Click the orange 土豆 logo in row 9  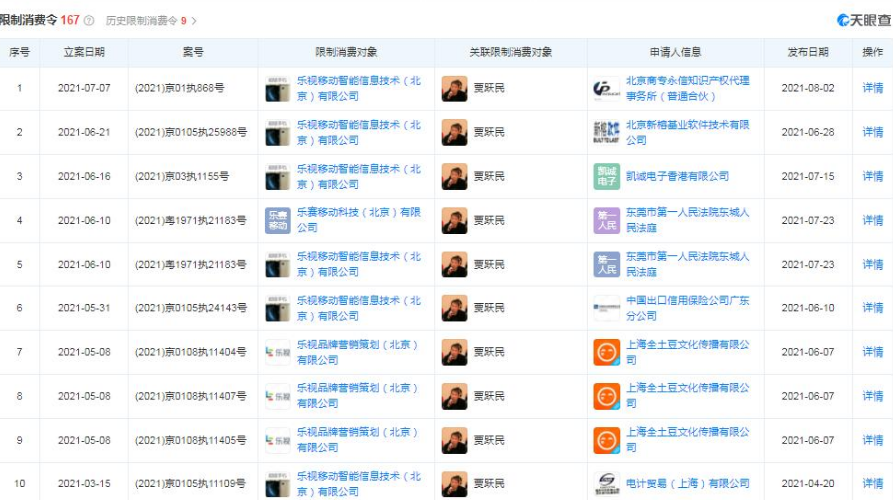pyautogui.click(x=606, y=440)
